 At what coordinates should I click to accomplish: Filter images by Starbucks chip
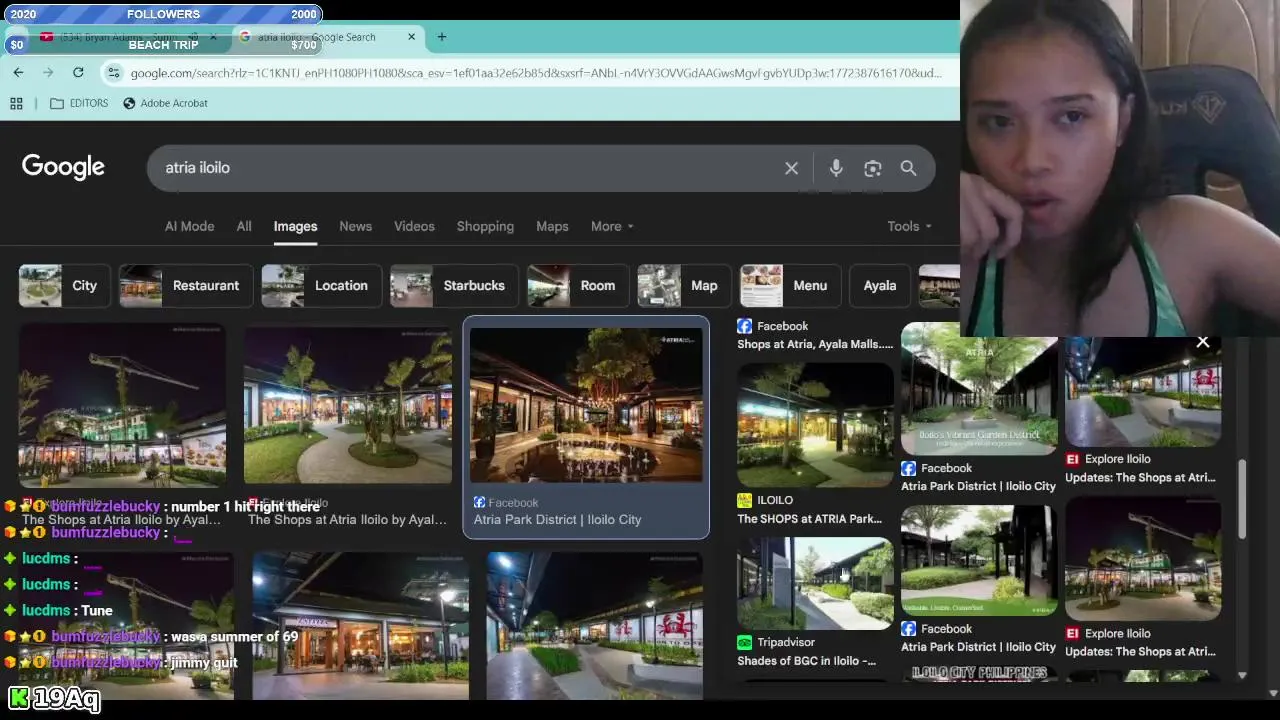click(x=454, y=285)
